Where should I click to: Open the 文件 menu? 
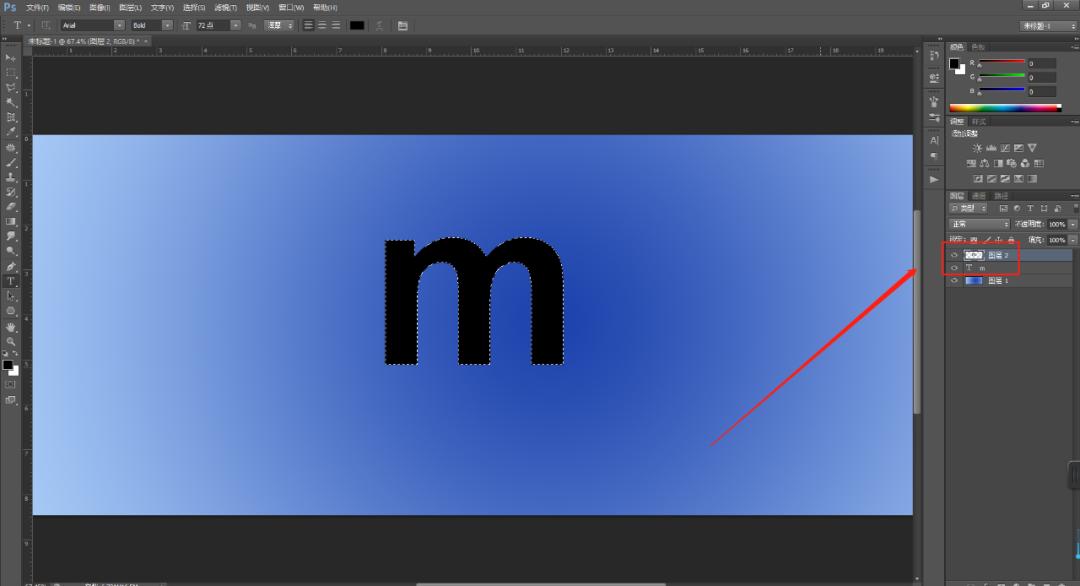point(35,7)
